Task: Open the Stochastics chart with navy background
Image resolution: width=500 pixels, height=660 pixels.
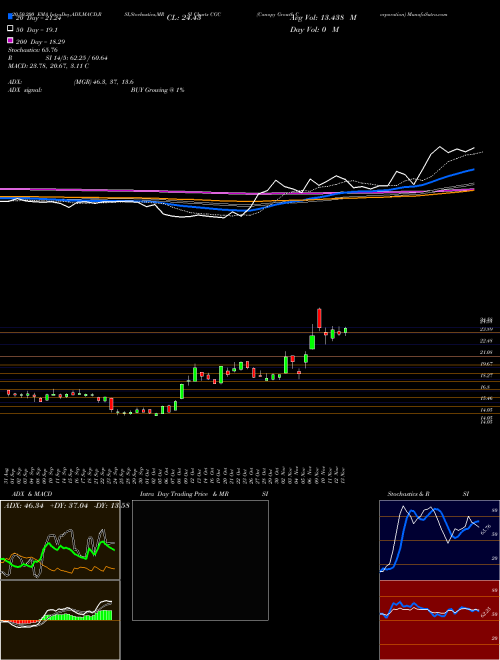Action: coord(439,540)
